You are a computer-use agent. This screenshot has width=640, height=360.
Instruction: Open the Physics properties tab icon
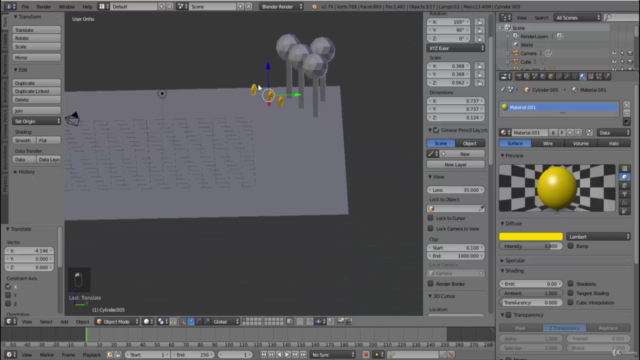pyautogui.click(x=607, y=76)
